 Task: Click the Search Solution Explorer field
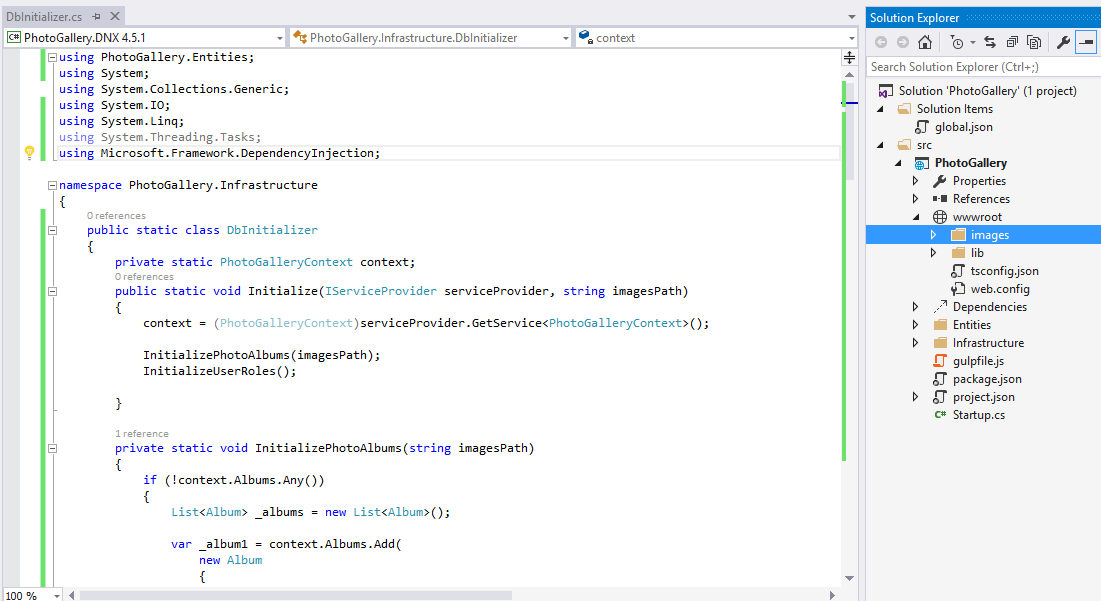(x=980, y=67)
